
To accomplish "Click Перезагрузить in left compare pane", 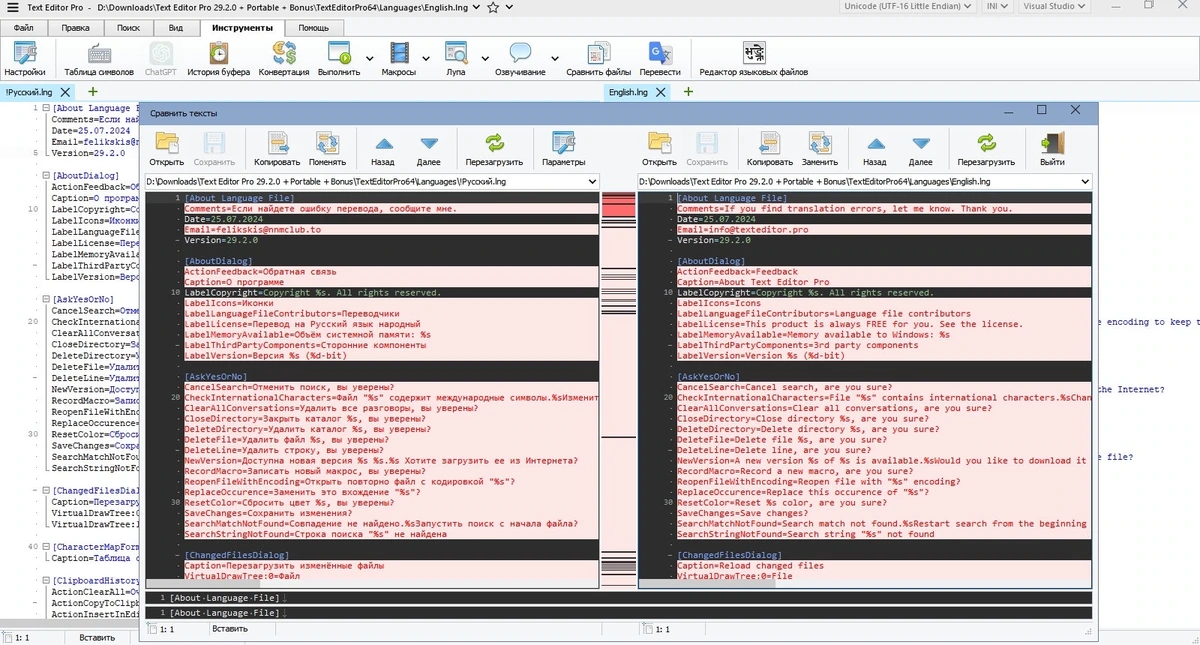I will (x=494, y=149).
